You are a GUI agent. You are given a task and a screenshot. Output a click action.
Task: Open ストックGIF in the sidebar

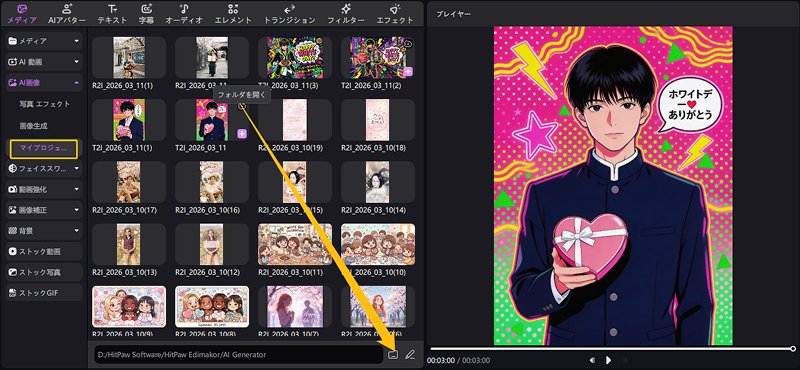point(44,293)
